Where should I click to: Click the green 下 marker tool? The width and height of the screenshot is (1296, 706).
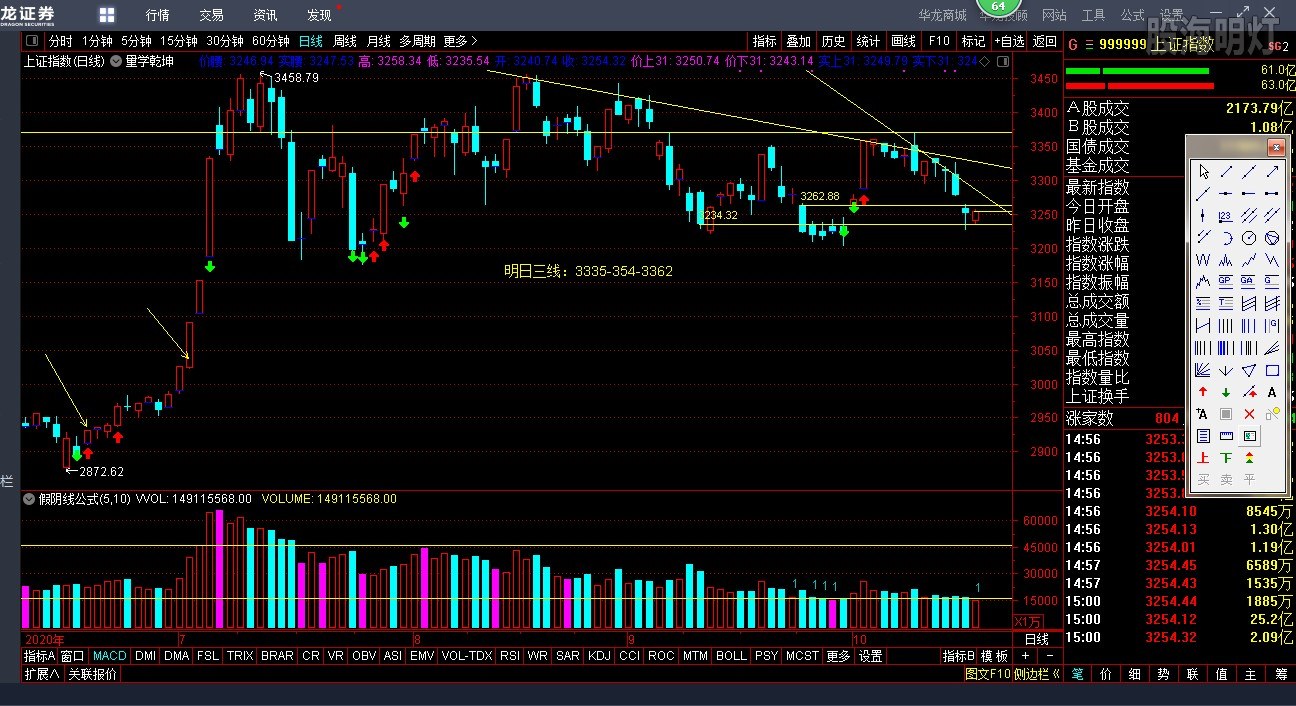click(1226, 458)
